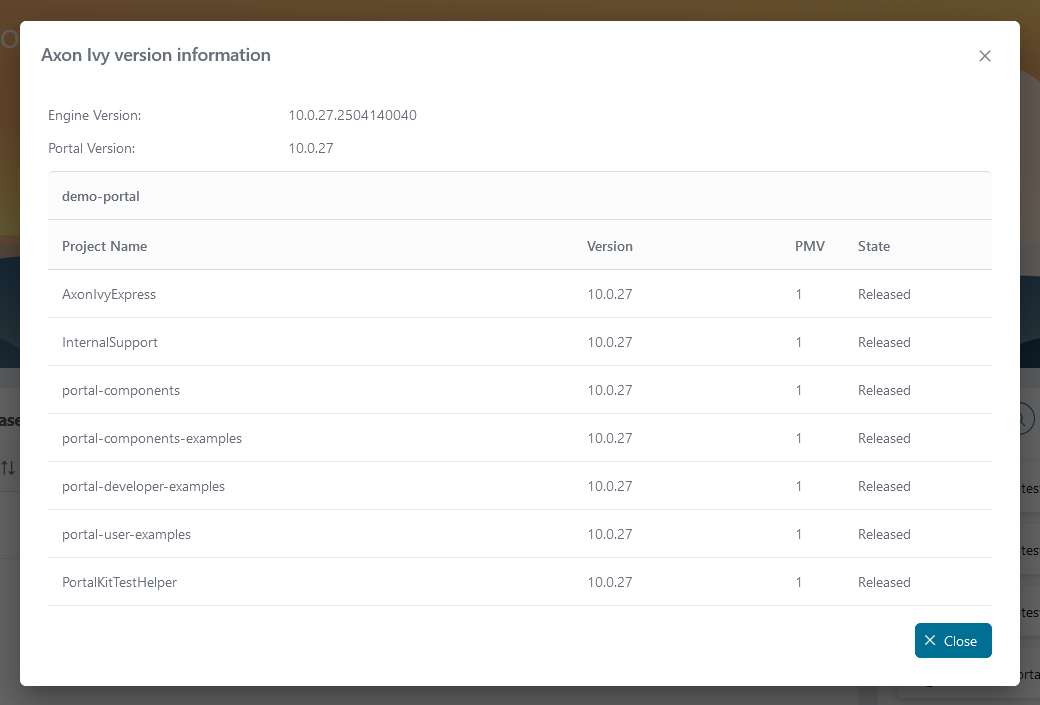Click Released state of portal-components-examples
1040x705 pixels.
(x=884, y=438)
